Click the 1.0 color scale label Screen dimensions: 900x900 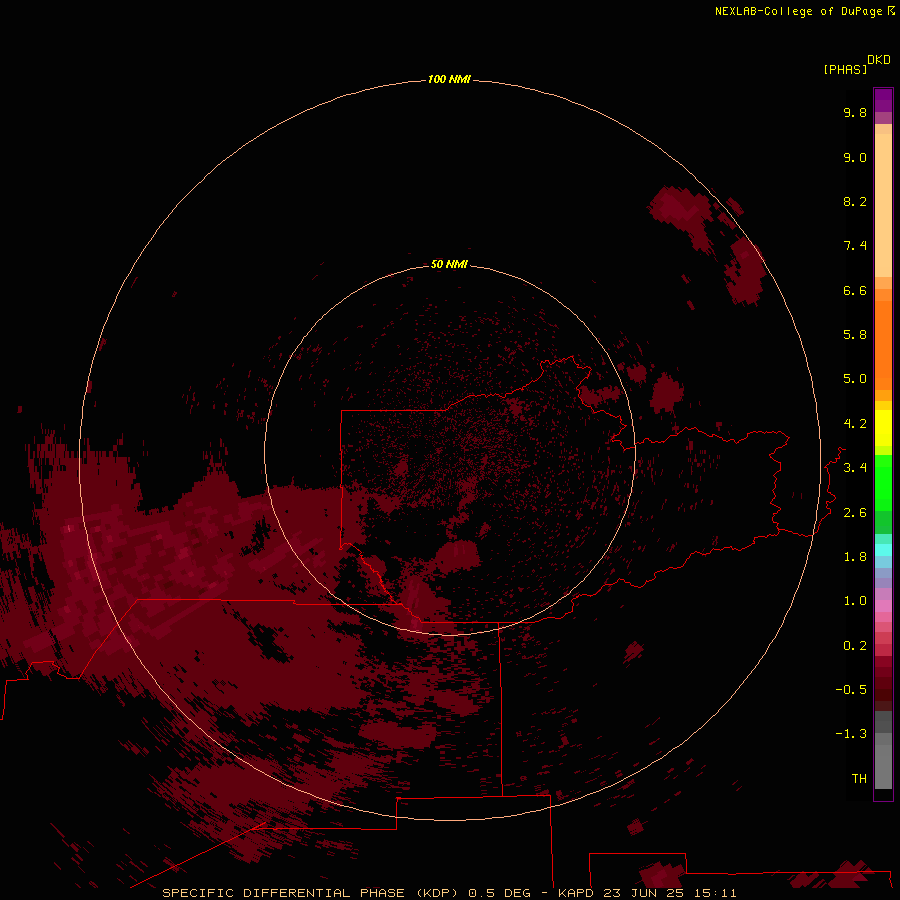pos(855,601)
